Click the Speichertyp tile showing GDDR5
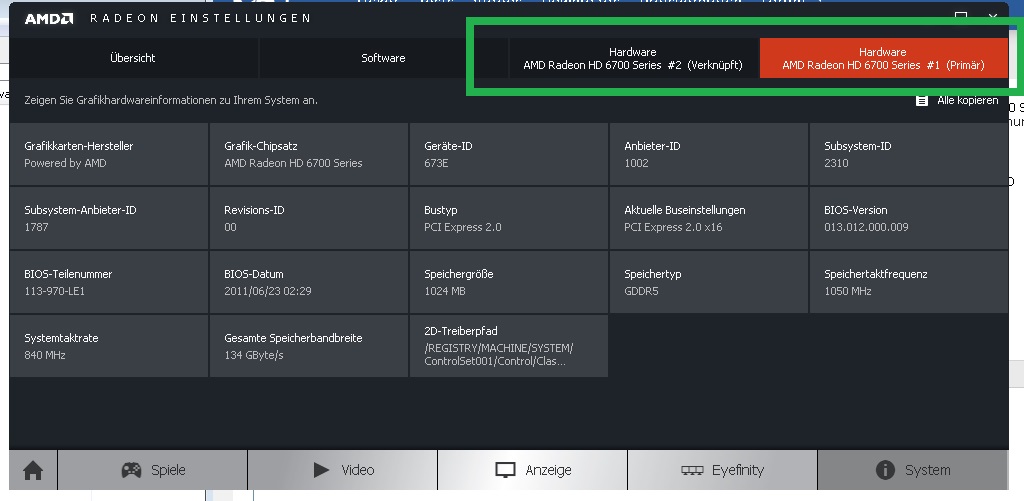The width and height of the screenshot is (1024, 501). click(709, 282)
